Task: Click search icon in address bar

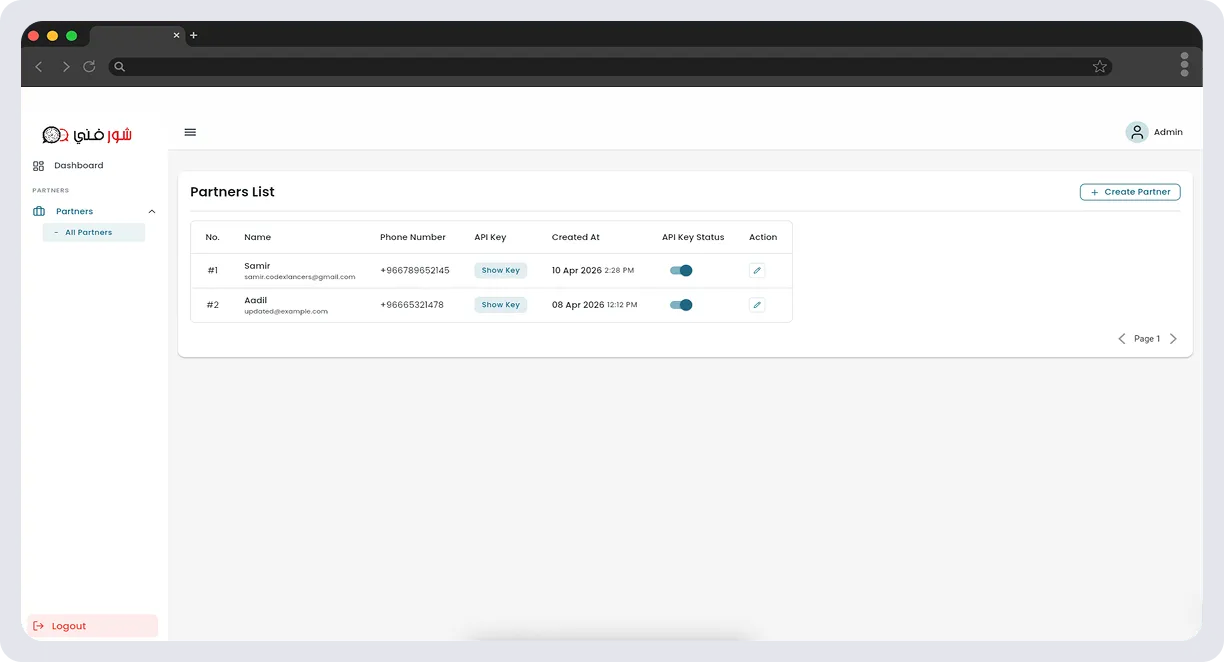Action: pos(119,67)
